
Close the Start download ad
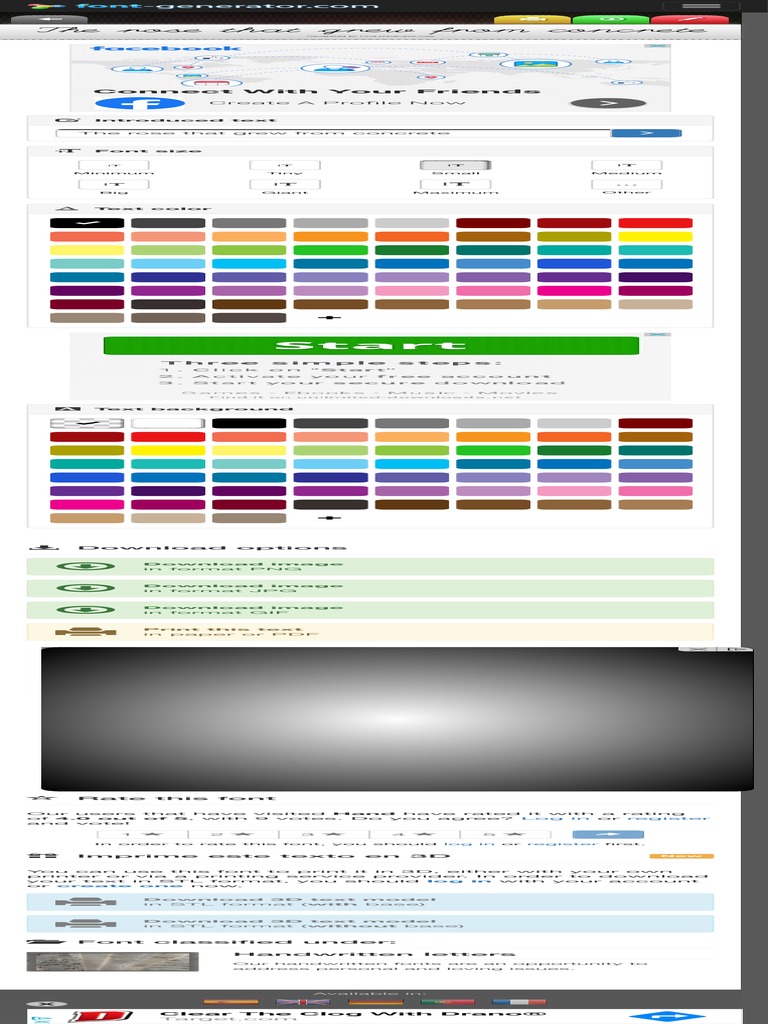(658, 334)
